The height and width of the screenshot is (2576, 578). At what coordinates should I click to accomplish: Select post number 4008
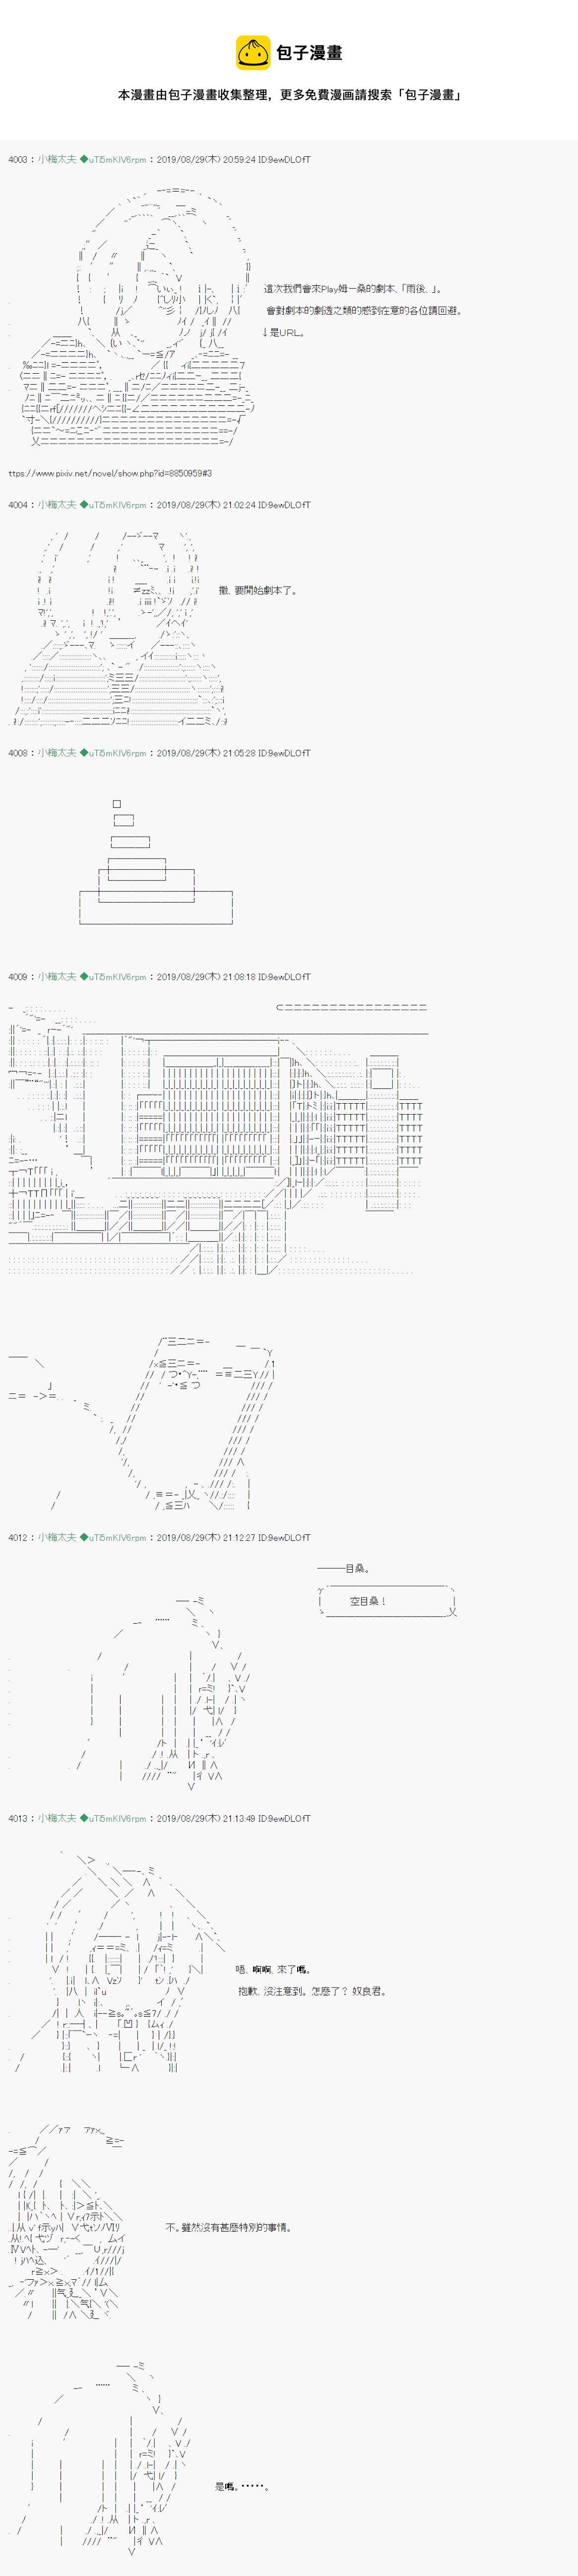pyautogui.click(x=17, y=753)
